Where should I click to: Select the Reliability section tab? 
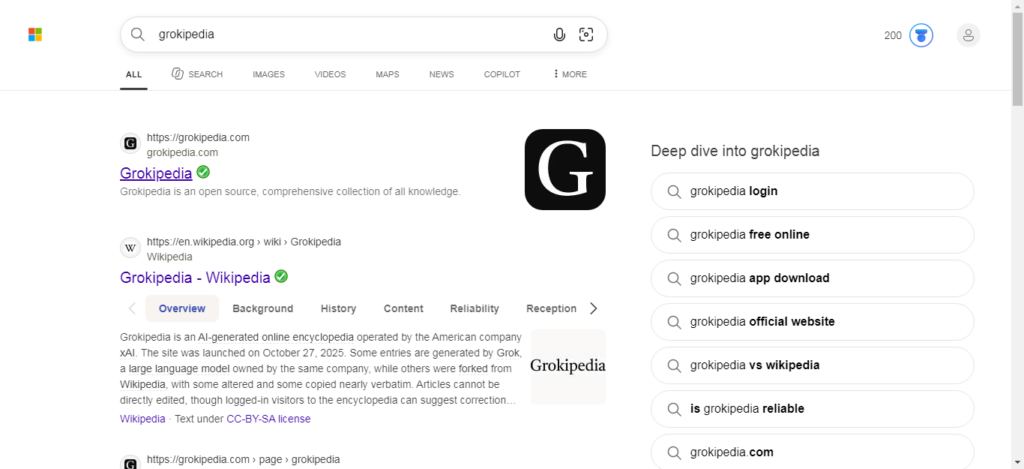tap(474, 308)
